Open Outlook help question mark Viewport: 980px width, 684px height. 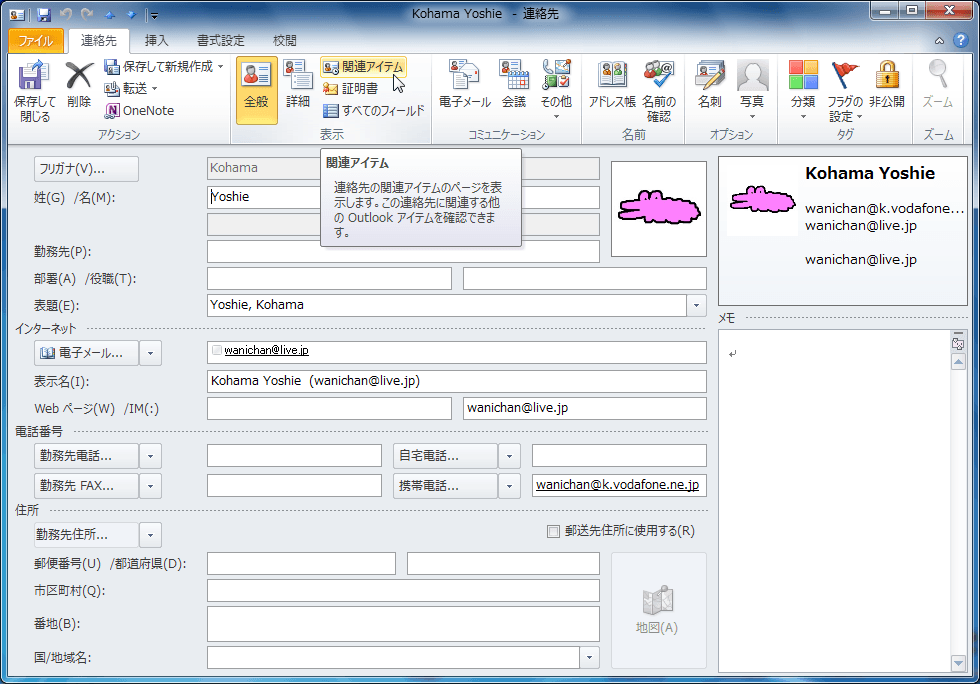click(x=961, y=40)
